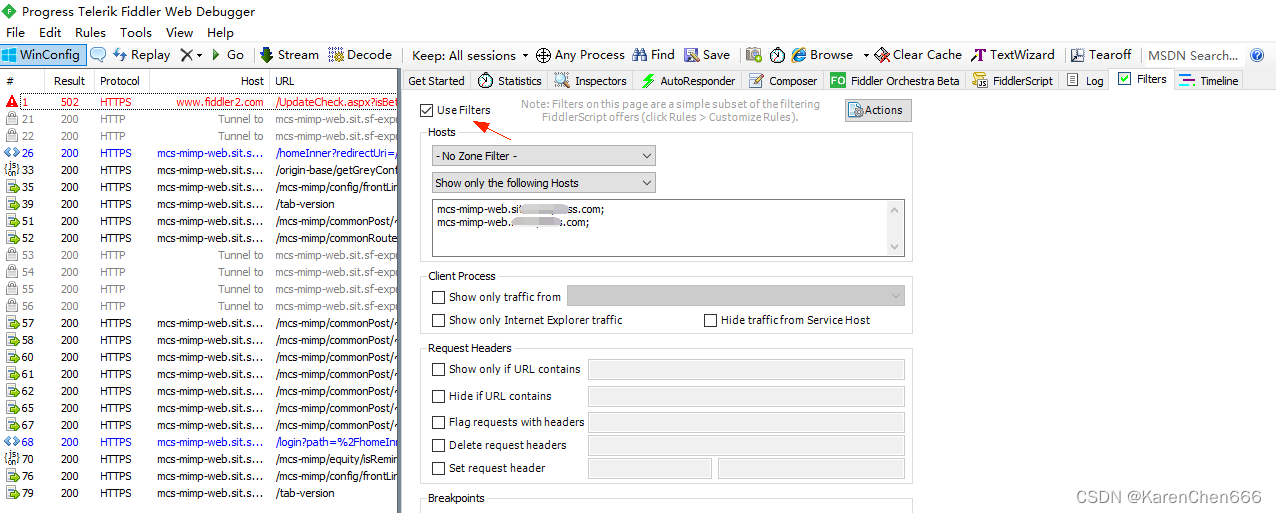Expand the Browse dropdown arrow
The image size is (1276, 513).
[x=865, y=55]
